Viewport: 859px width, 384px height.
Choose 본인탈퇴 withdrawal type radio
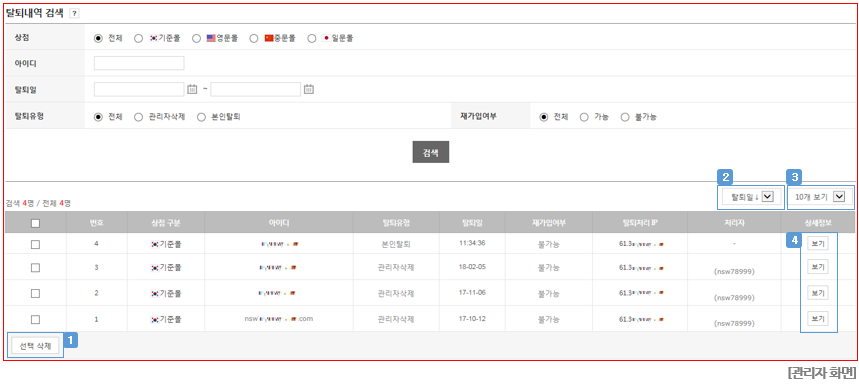201,117
